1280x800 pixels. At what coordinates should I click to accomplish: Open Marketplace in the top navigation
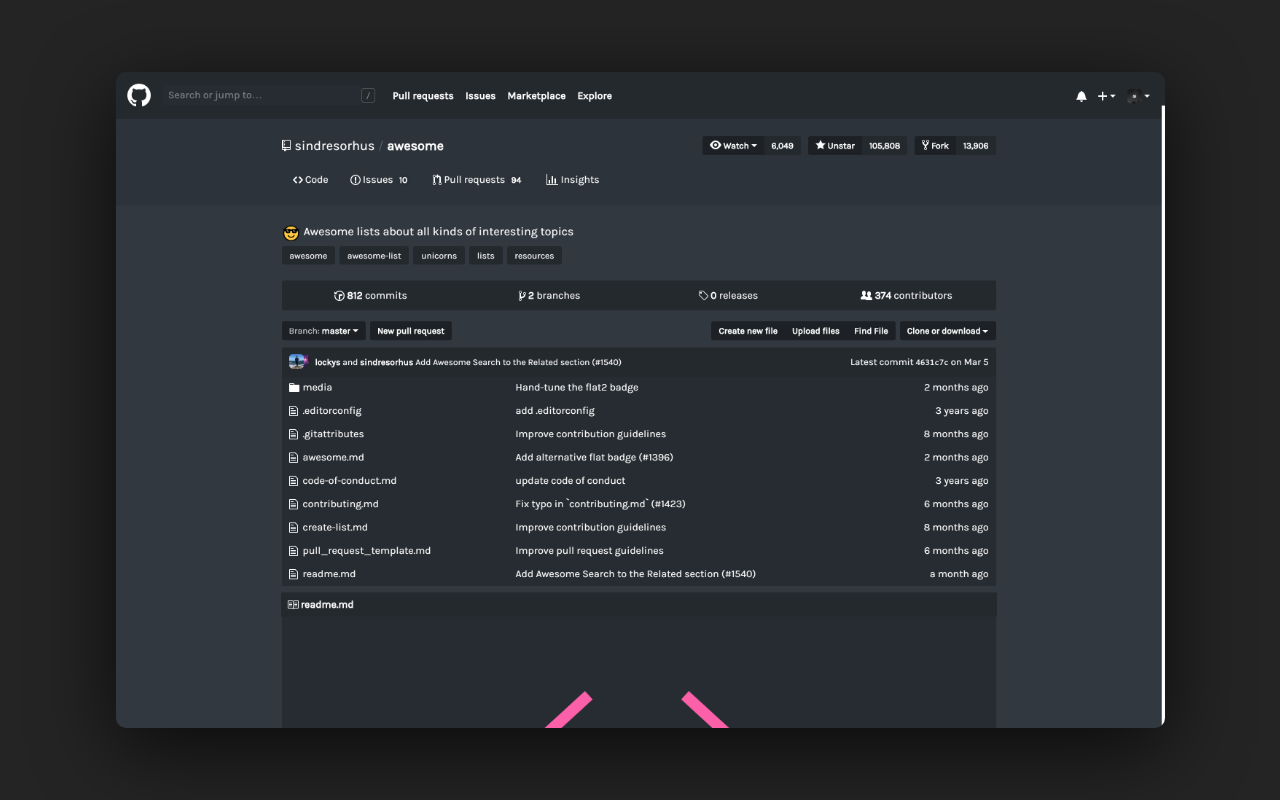coord(536,96)
